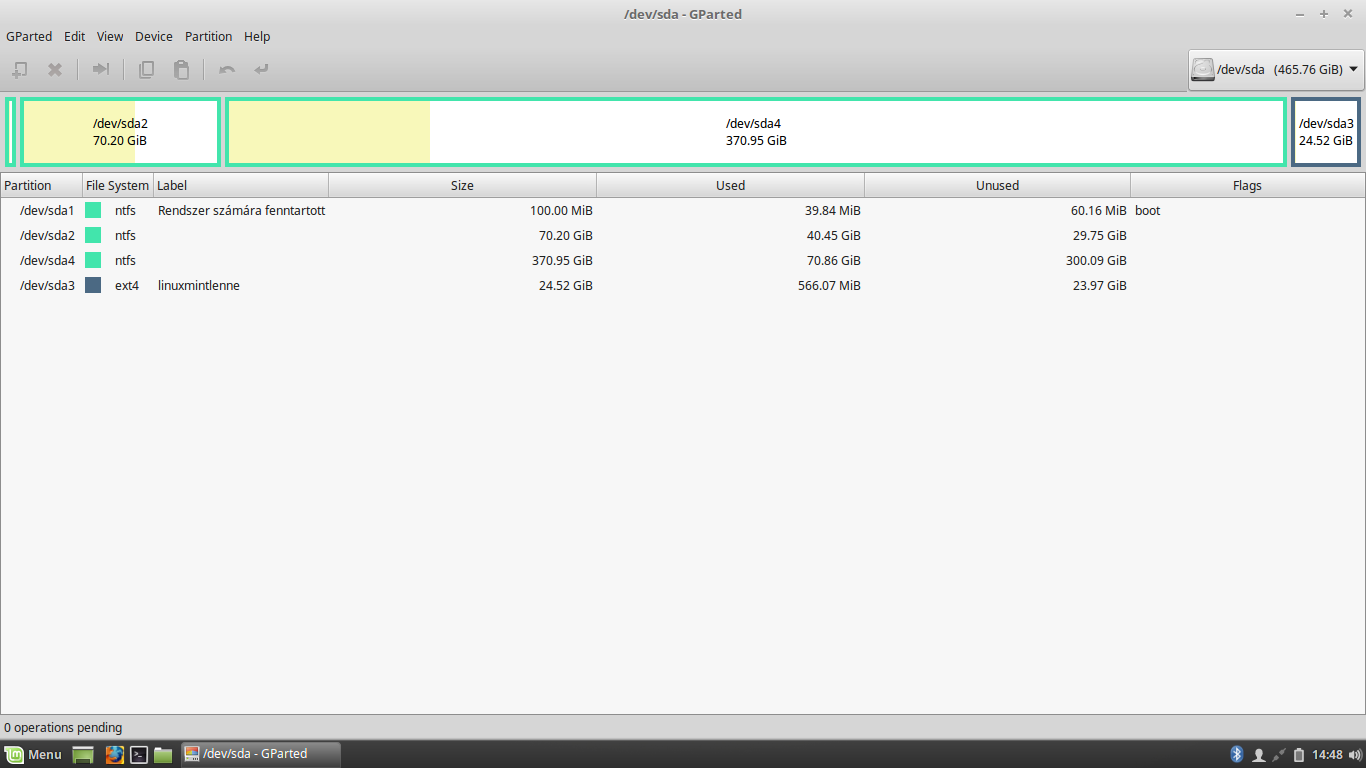Click the 40.45 GiB used value

pos(833,236)
